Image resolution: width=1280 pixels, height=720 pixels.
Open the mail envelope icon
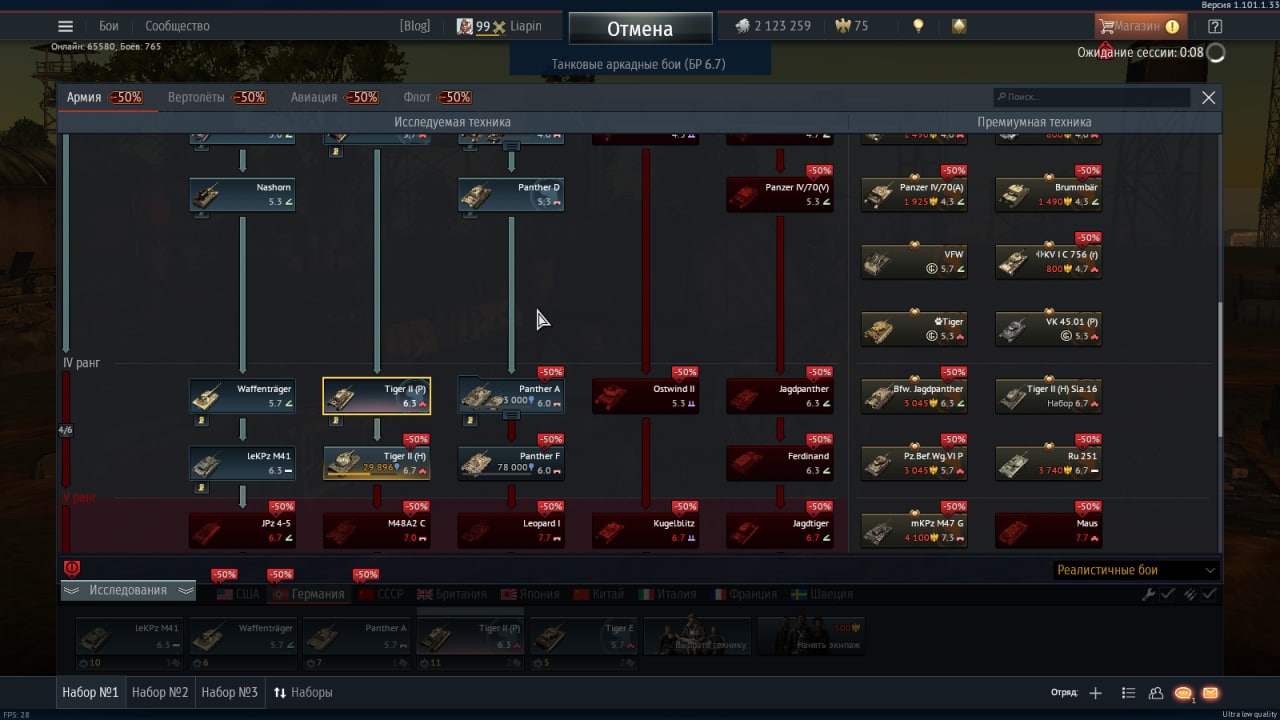point(1211,693)
